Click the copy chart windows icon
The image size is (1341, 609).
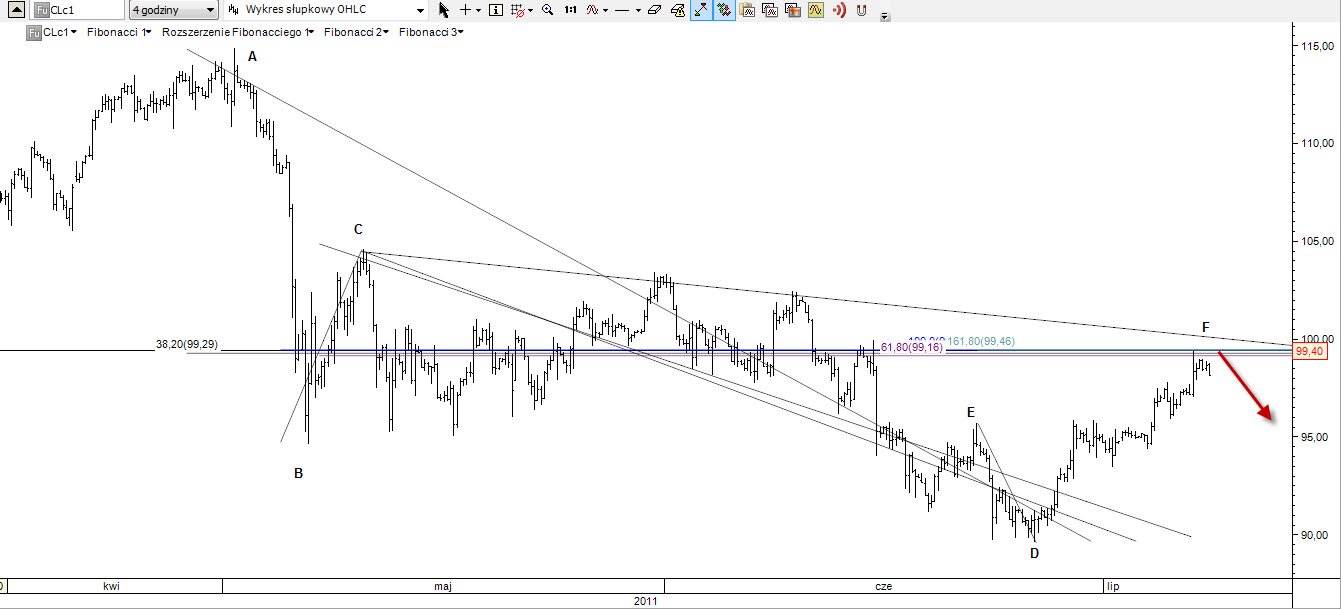pos(769,10)
